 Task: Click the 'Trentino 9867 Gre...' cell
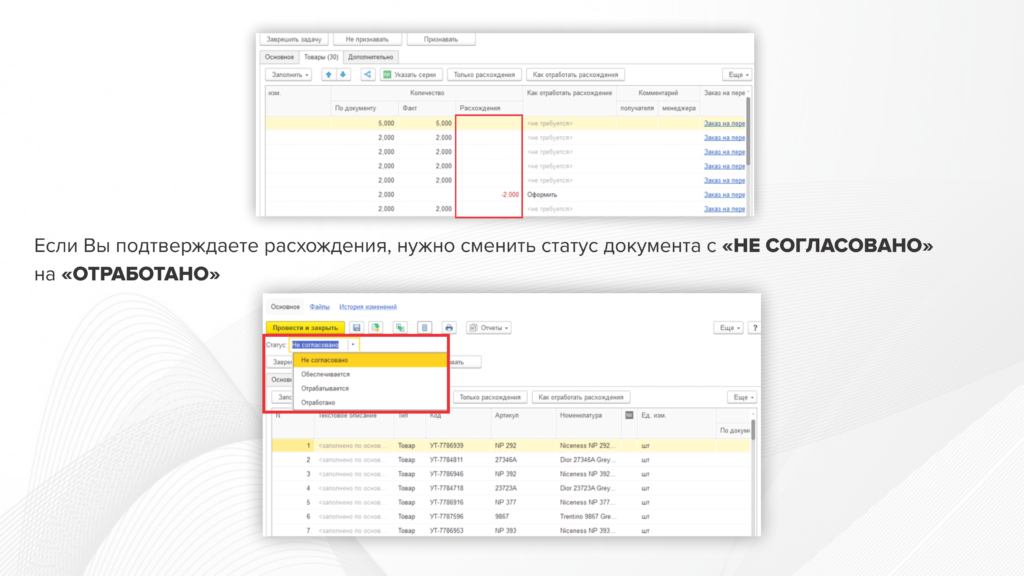(x=587, y=517)
